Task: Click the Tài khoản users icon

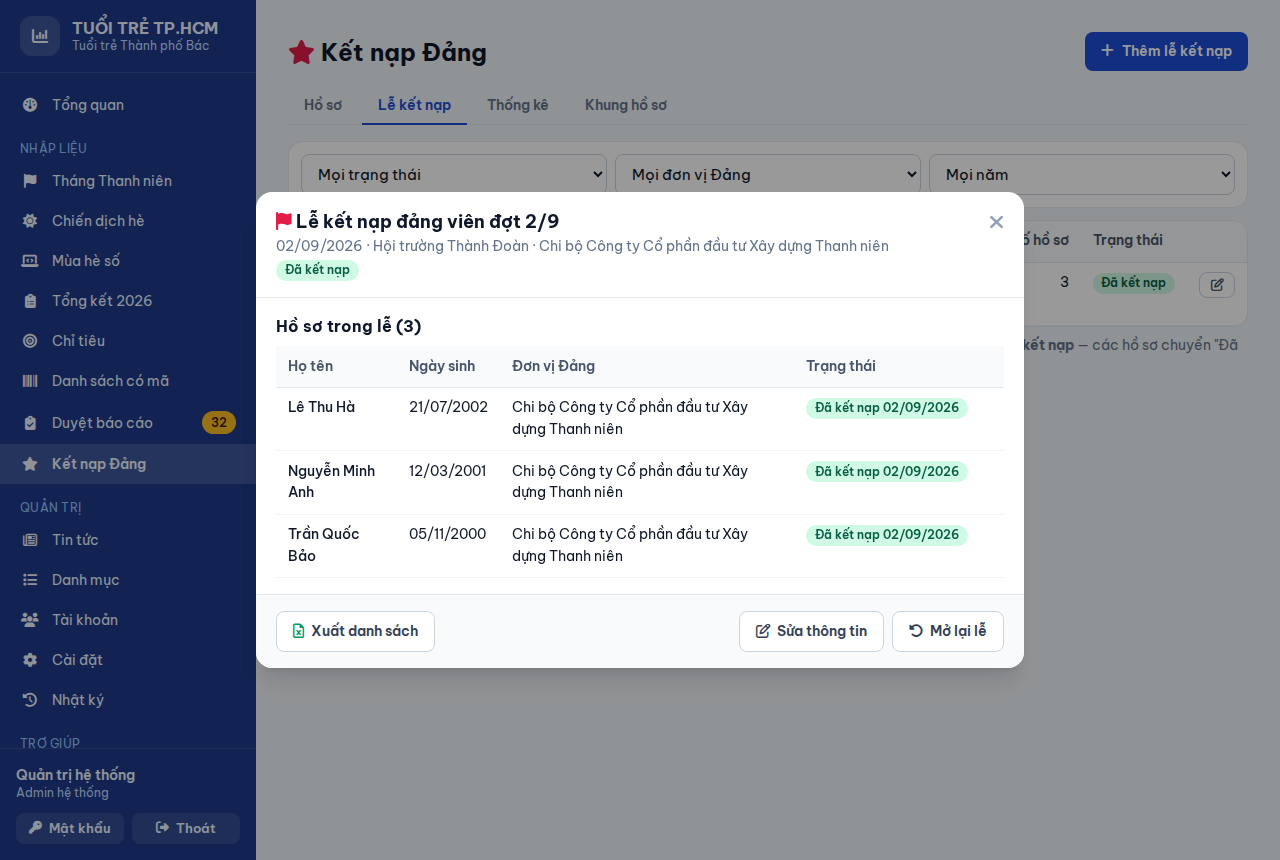Action: click(30, 620)
